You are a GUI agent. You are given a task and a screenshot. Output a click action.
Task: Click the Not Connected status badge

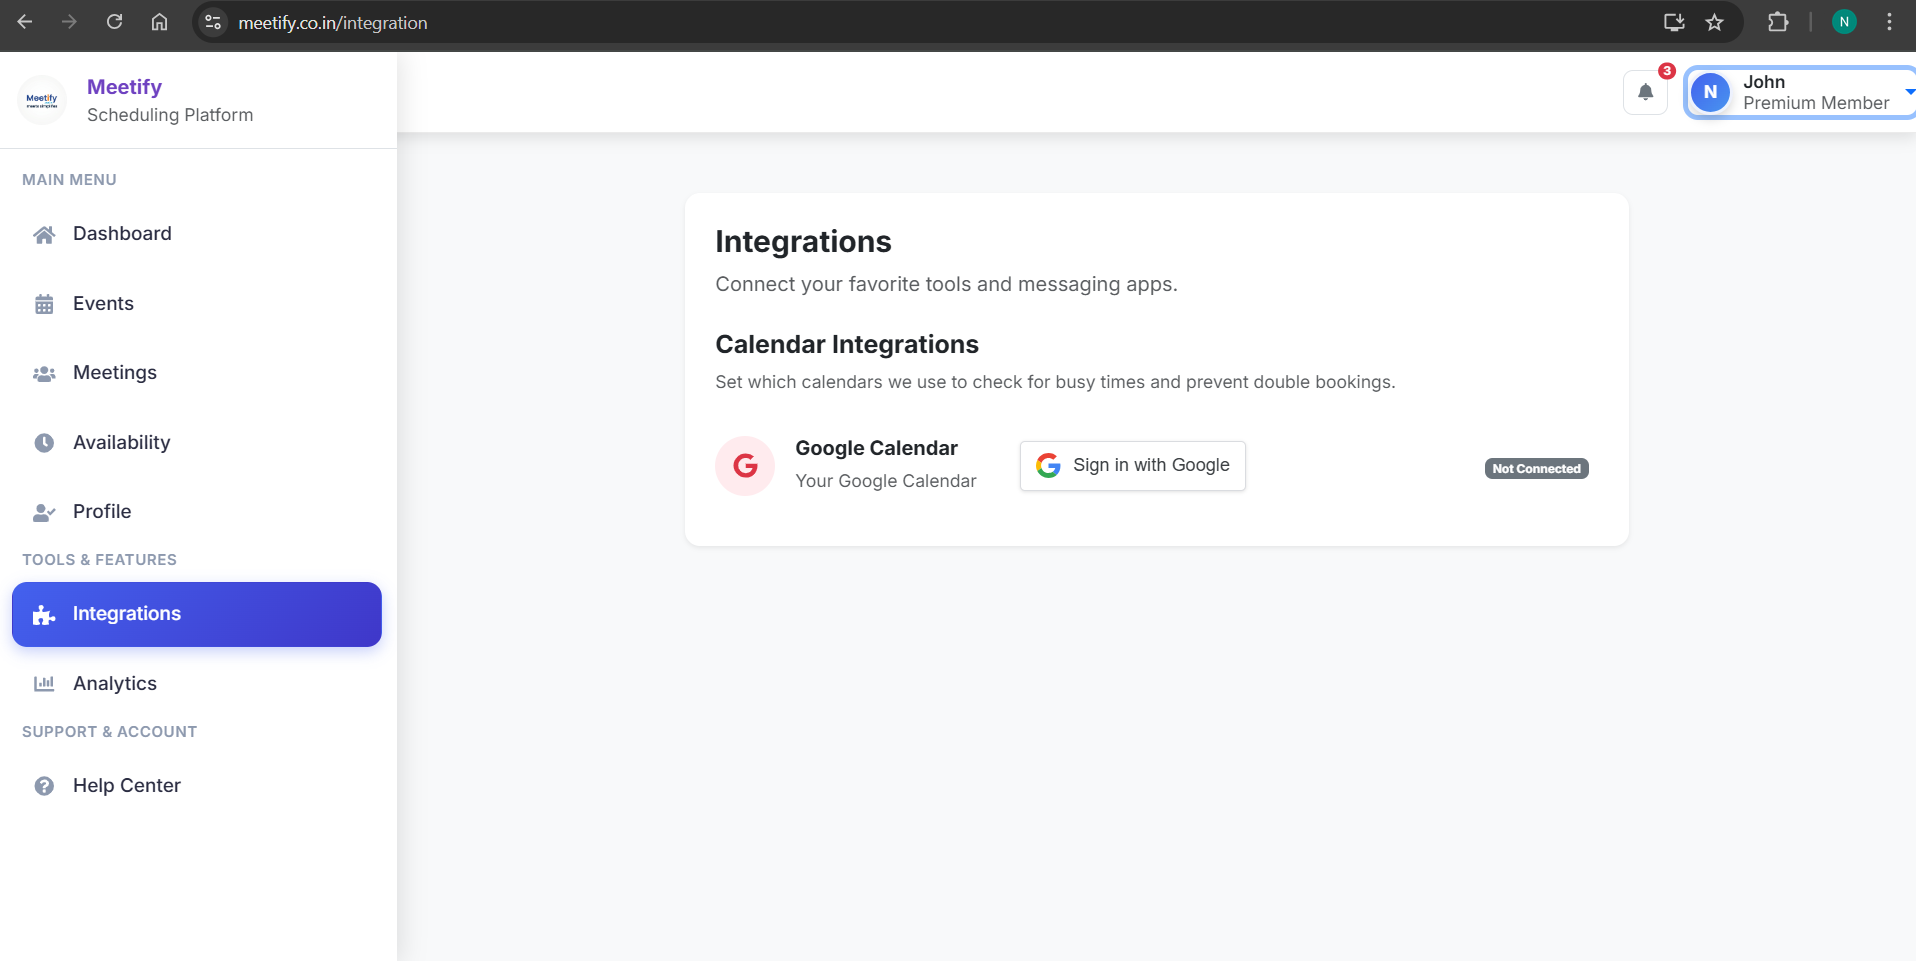coord(1536,468)
